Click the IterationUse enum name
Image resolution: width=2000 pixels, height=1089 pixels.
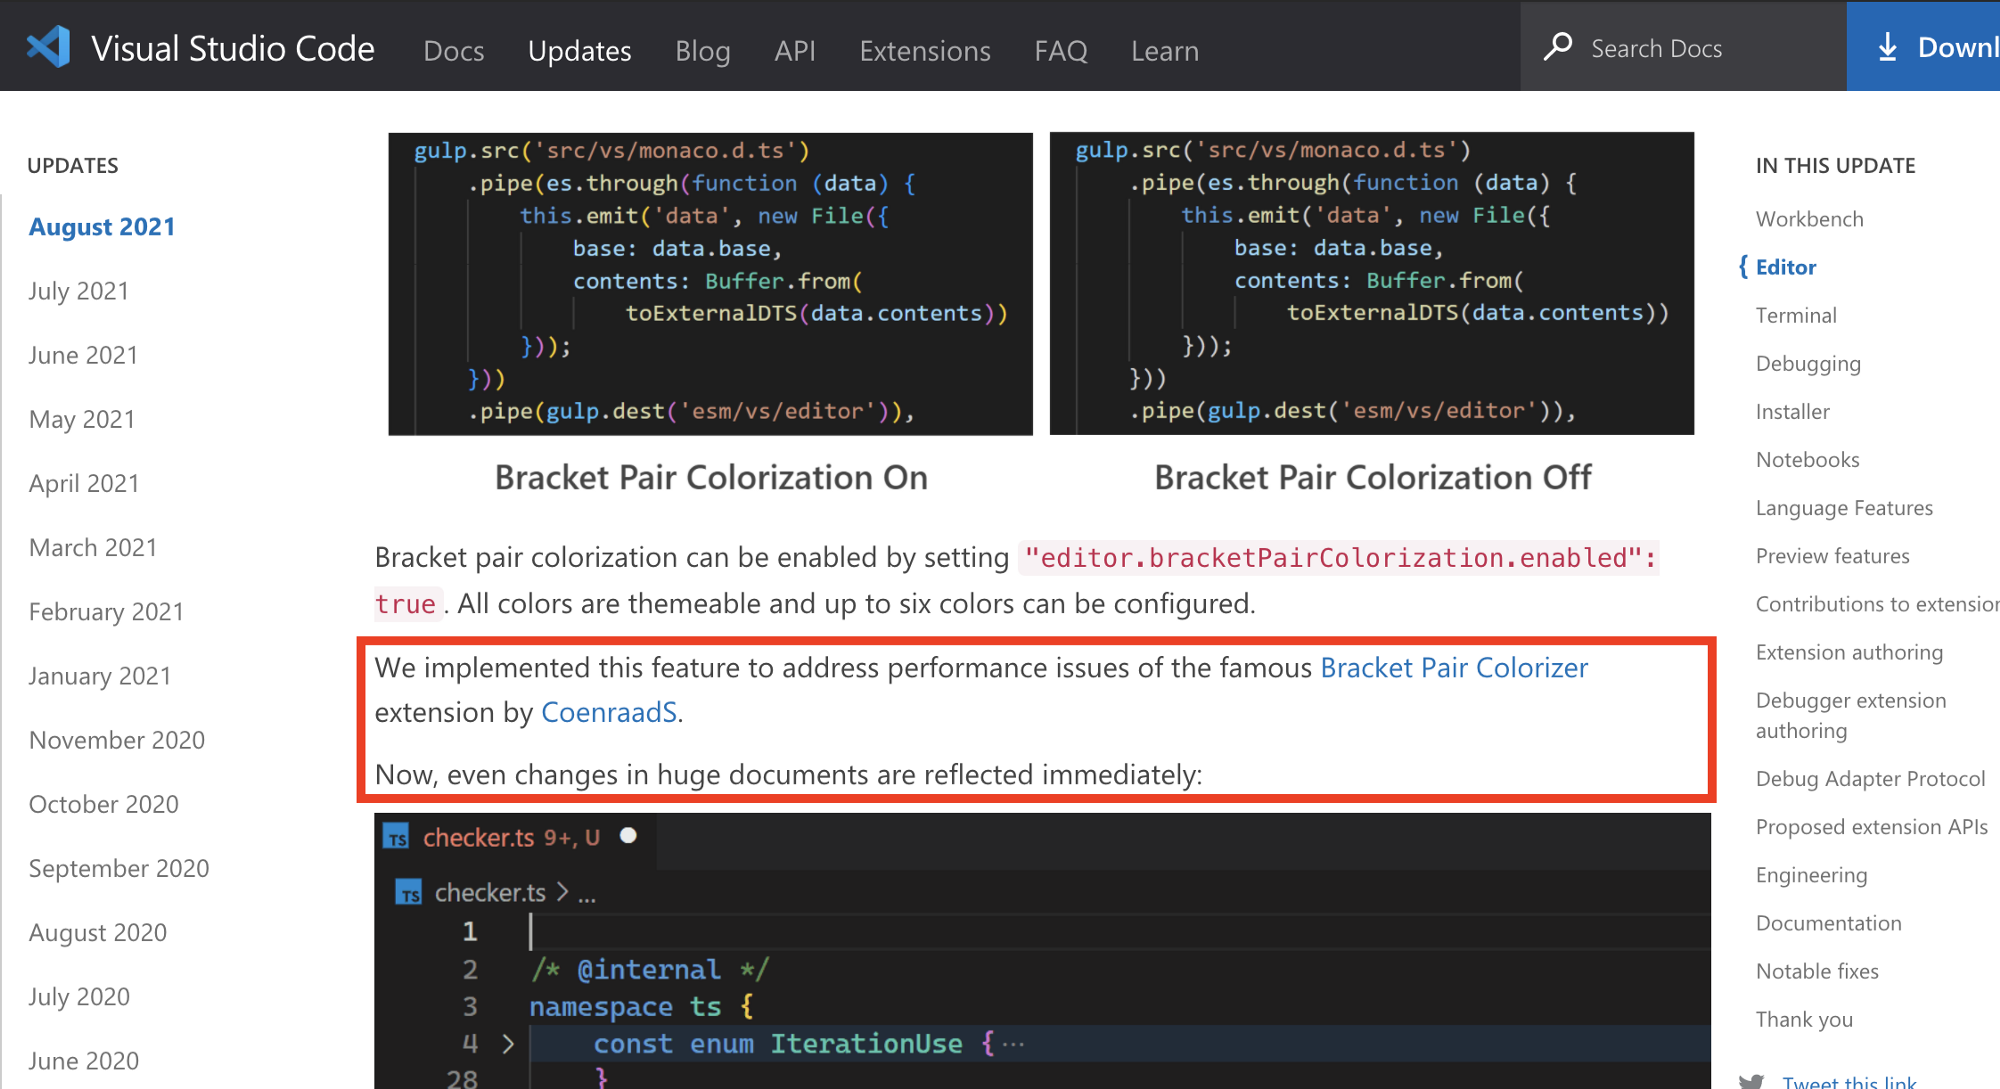[x=866, y=1044]
